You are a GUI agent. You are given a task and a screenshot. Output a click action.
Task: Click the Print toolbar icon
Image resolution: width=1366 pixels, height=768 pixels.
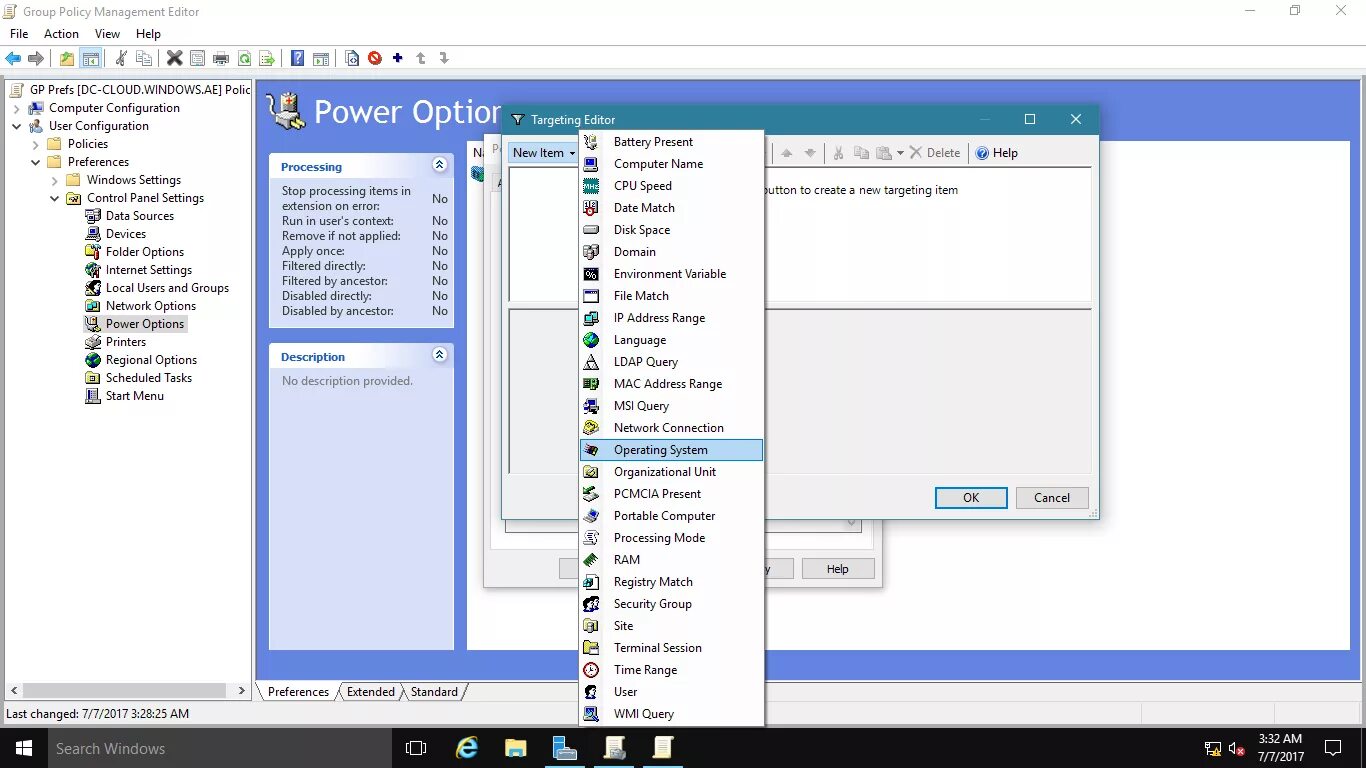[x=221, y=58]
